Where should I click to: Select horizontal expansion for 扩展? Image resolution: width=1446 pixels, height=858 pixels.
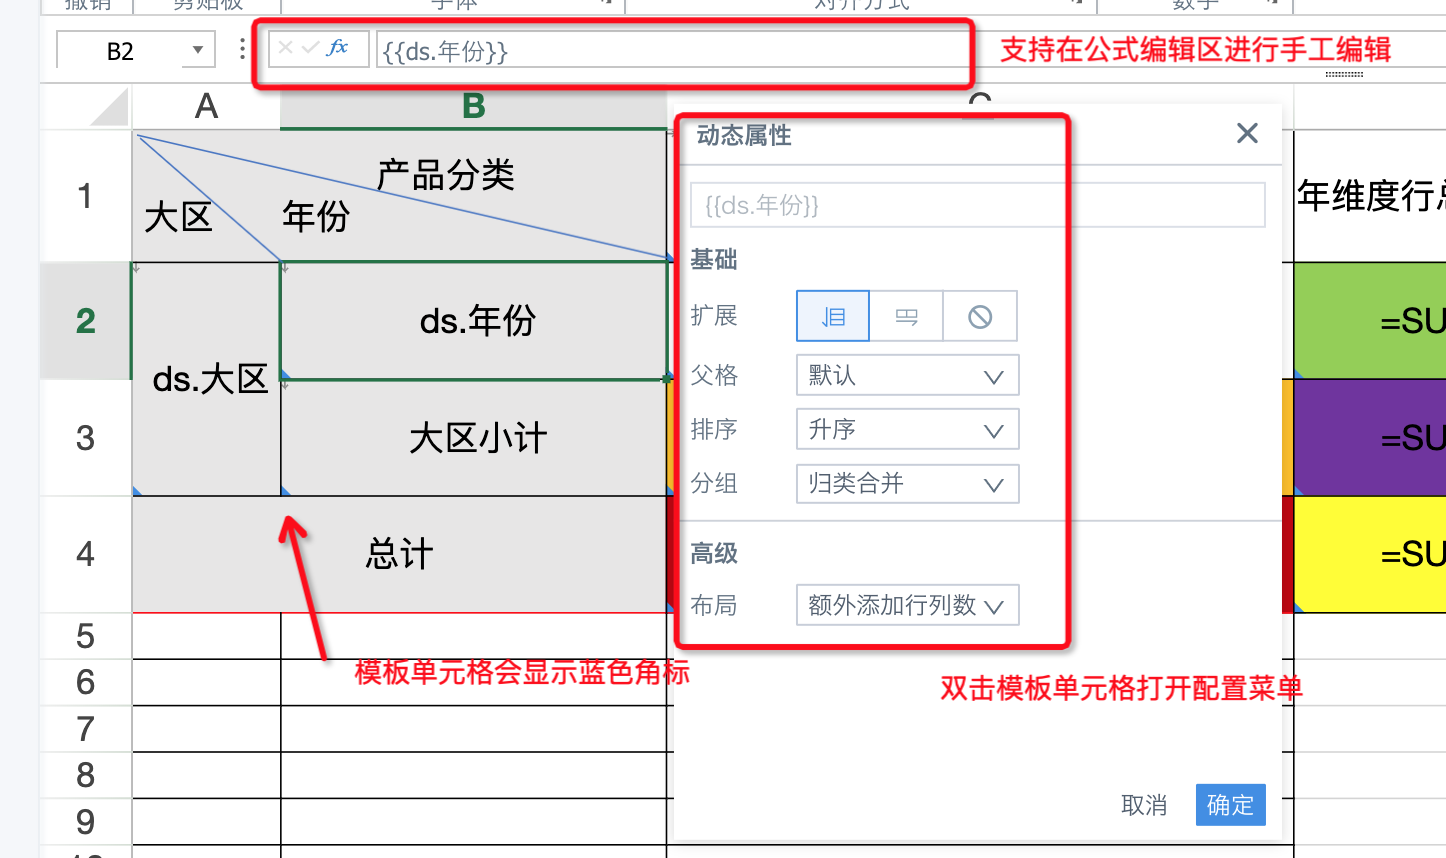pos(906,317)
